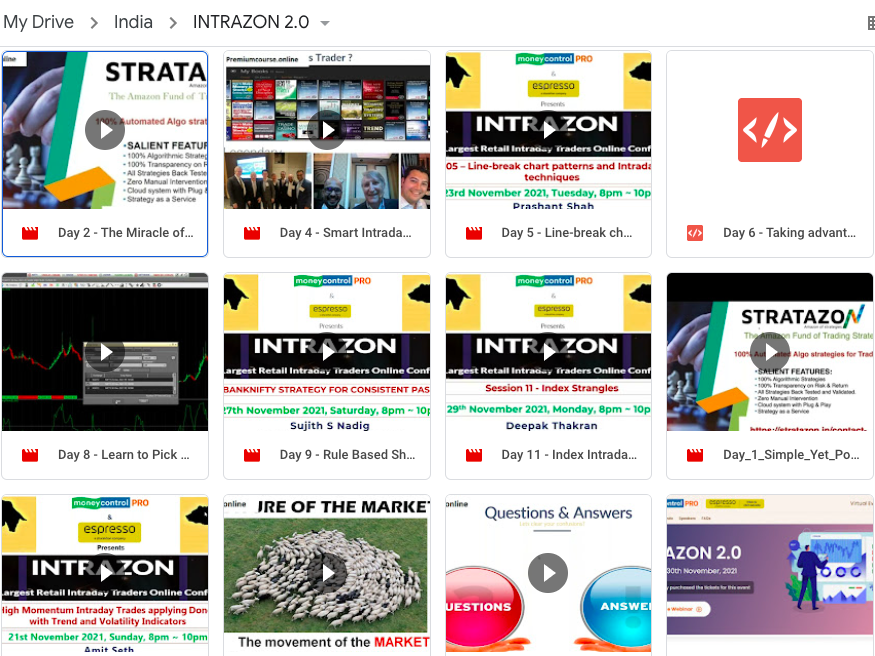This screenshot has width=875, height=656.
Task: Play the Day 4 Smart Intraday video
Action: pyautogui.click(x=327, y=130)
